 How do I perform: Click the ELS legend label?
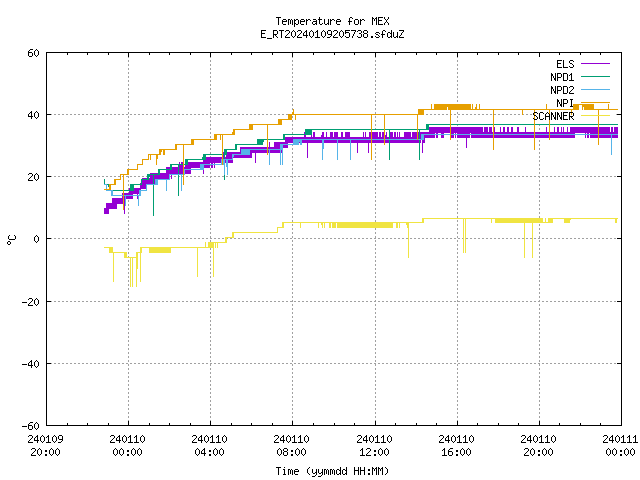click(565, 64)
